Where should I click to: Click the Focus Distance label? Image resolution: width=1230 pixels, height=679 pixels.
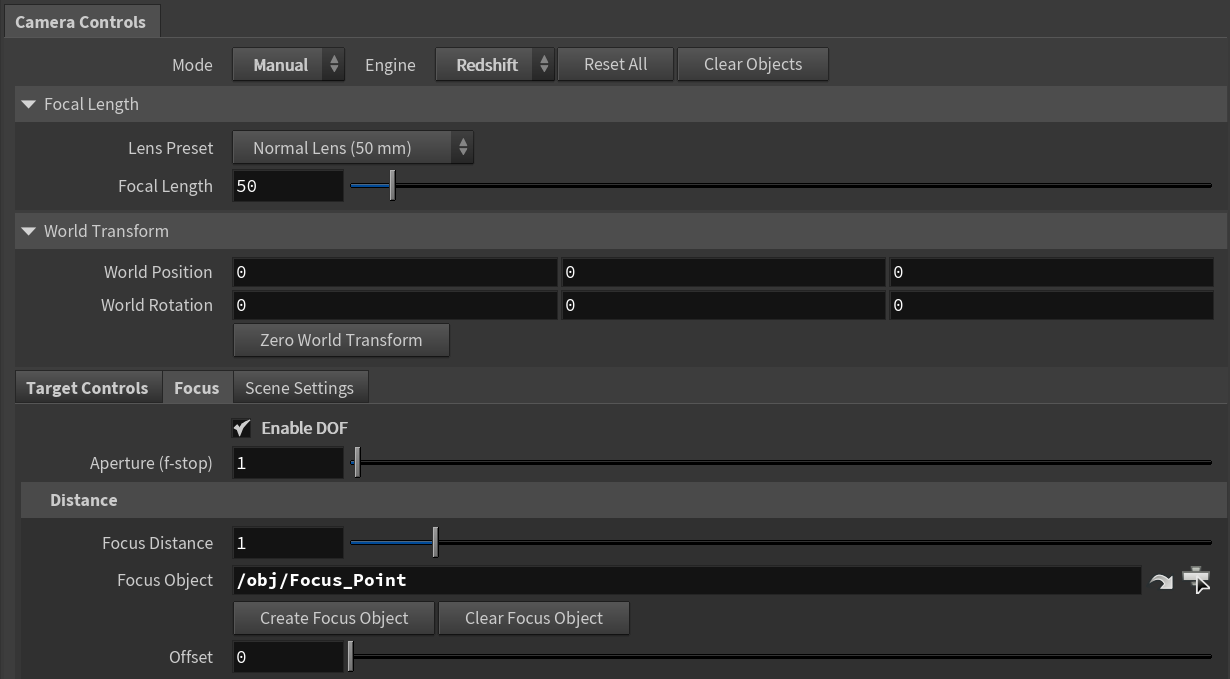(x=157, y=543)
